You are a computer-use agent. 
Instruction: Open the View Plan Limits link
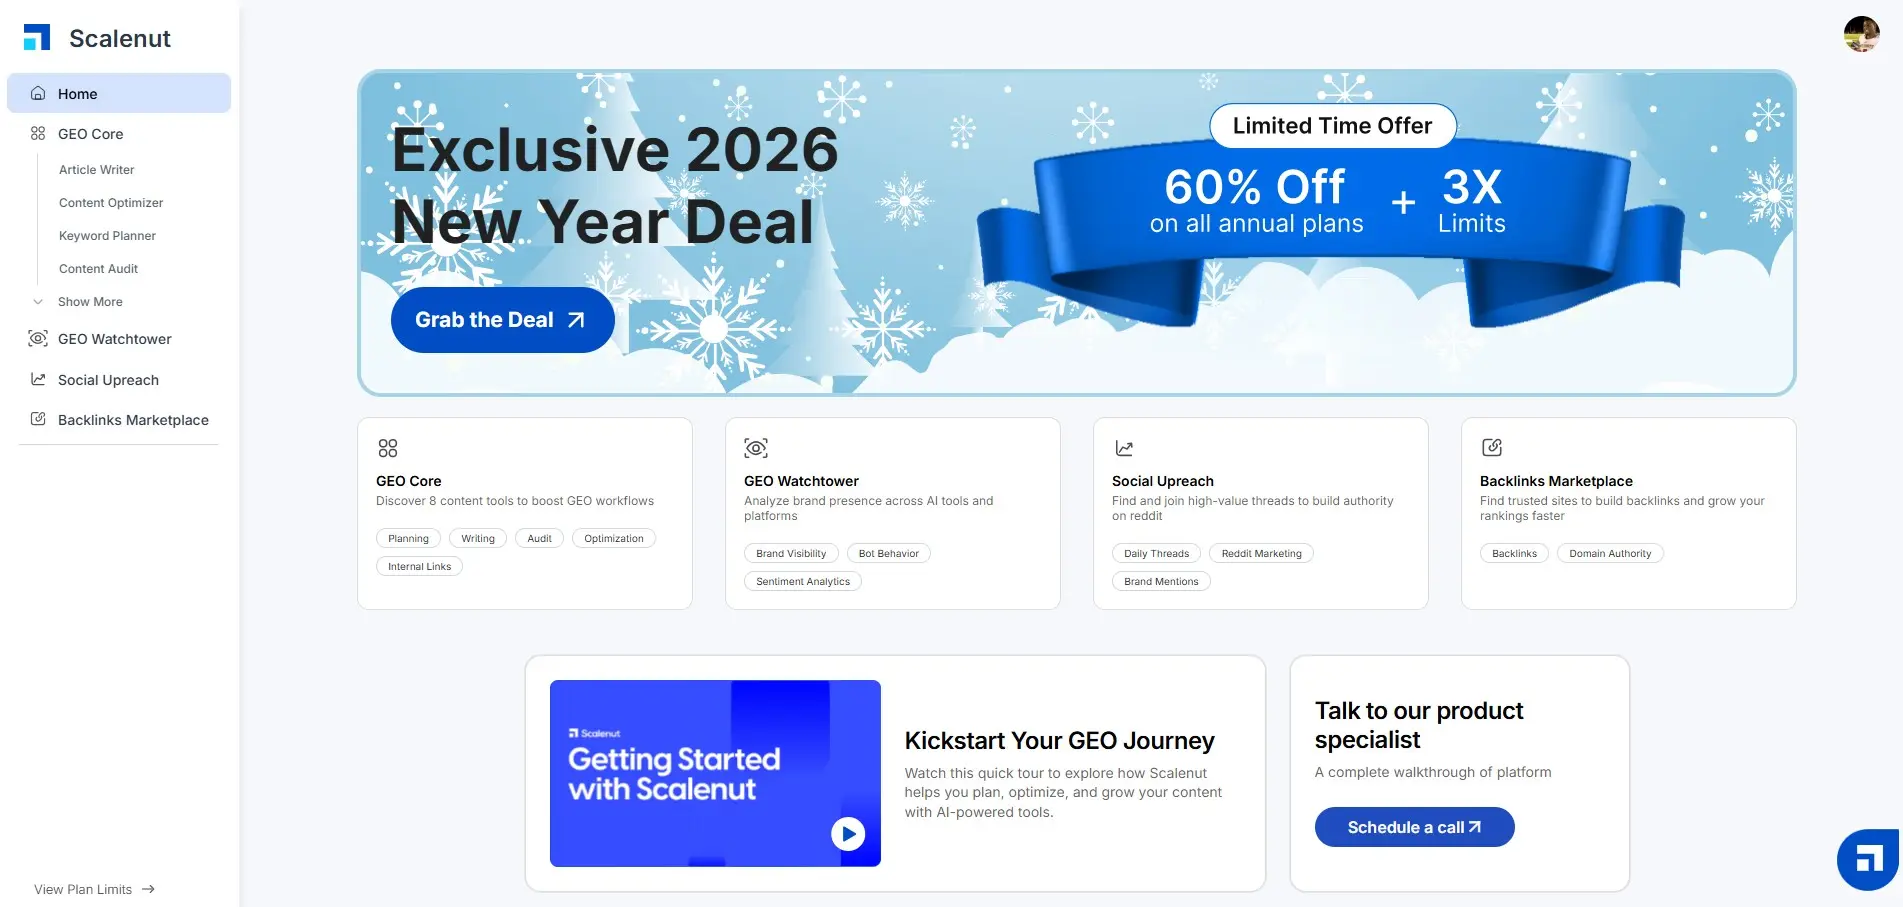(x=94, y=889)
